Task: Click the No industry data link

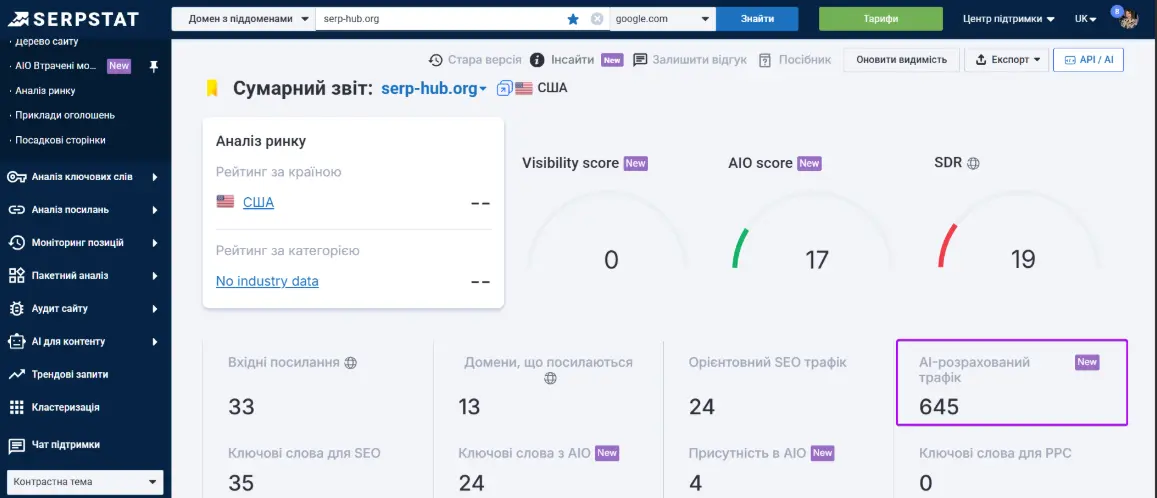Action: tap(267, 281)
